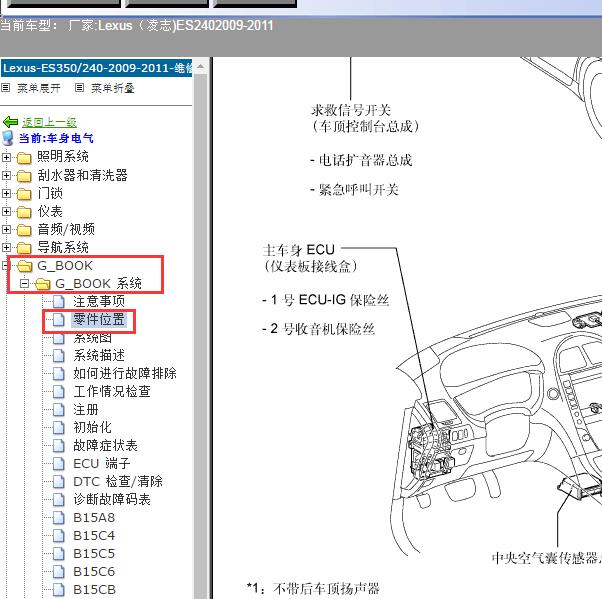Viewport: 602px width, 599px height.
Task: Select the 门锁 tree label
Action: click(50, 193)
